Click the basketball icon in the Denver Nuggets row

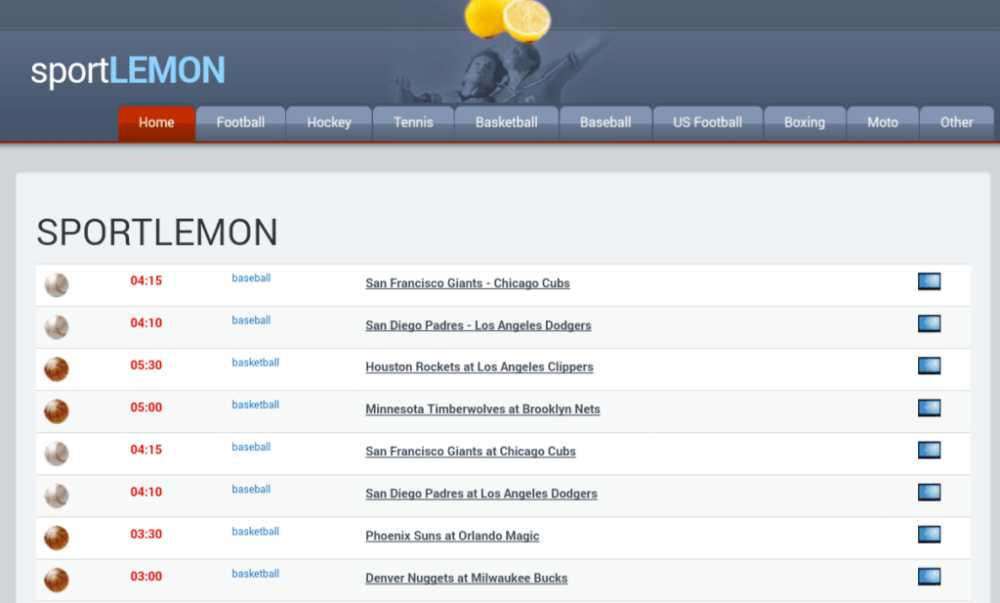coord(56,579)
